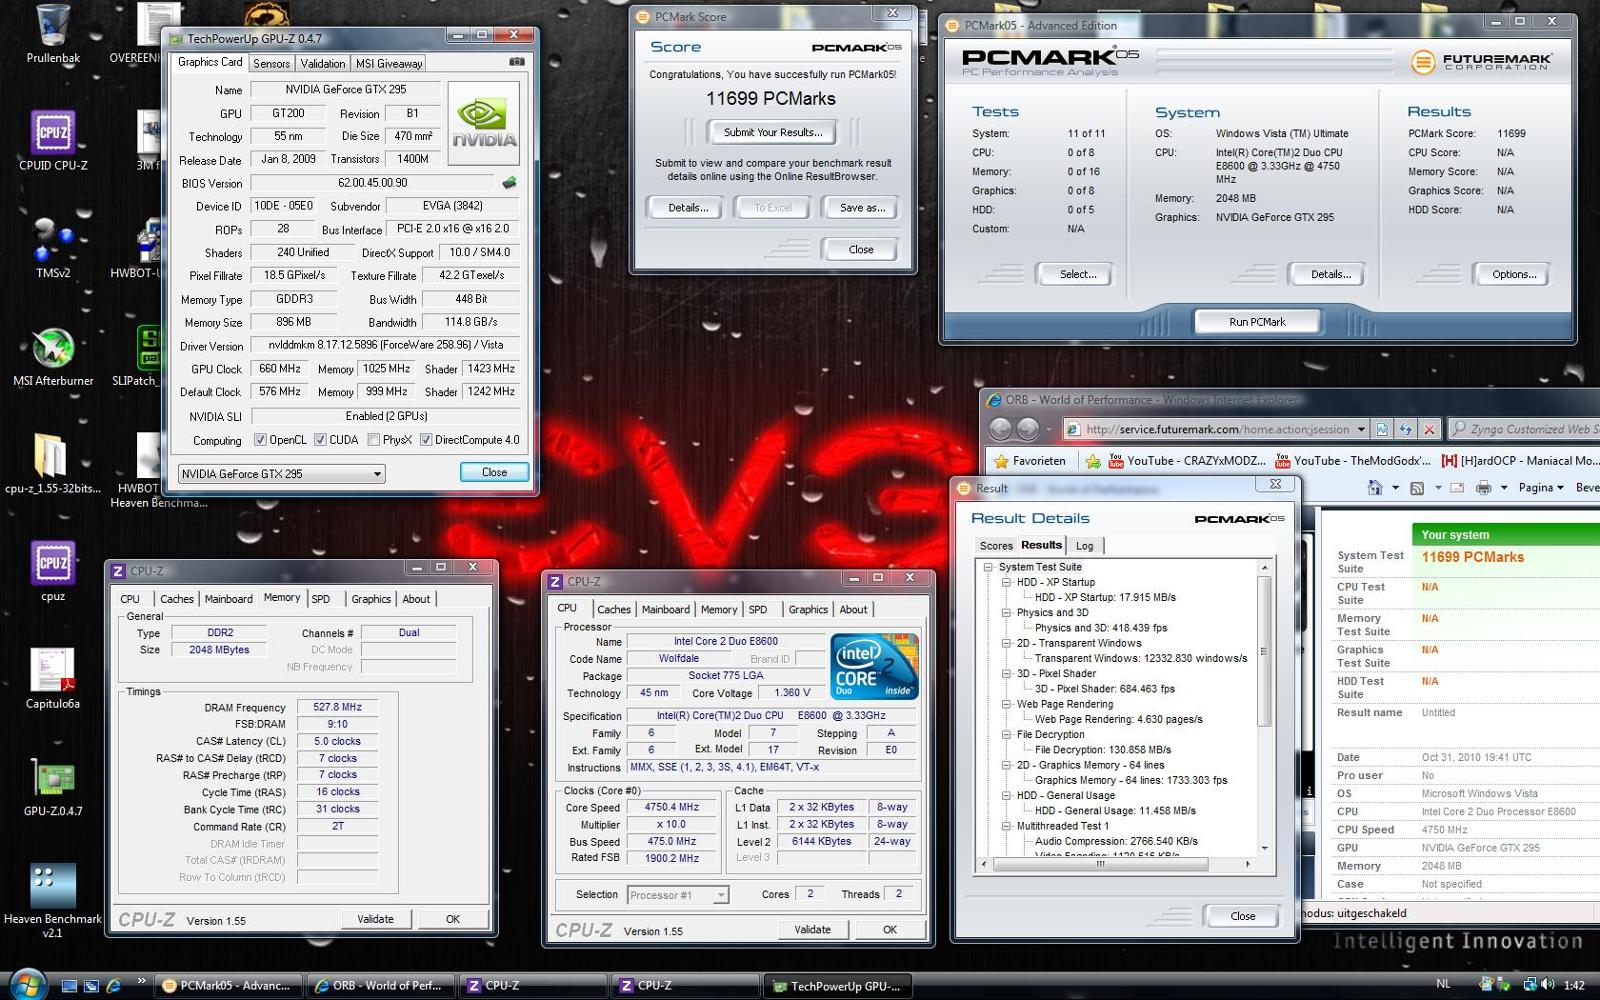
Task: Open the Prullenbak recycle bin icon
Action: point(52,33)
